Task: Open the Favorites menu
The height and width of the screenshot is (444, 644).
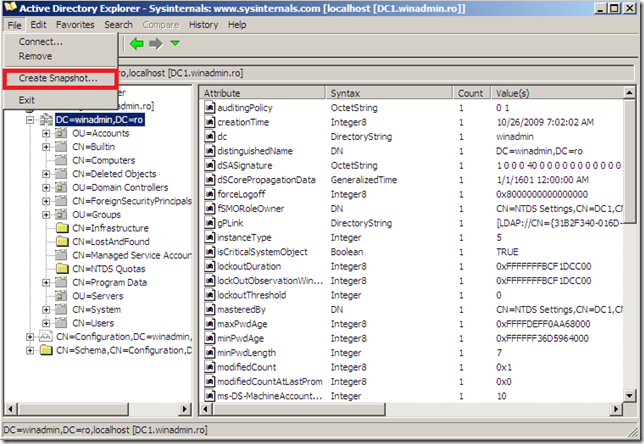Action: pos(75,25)
